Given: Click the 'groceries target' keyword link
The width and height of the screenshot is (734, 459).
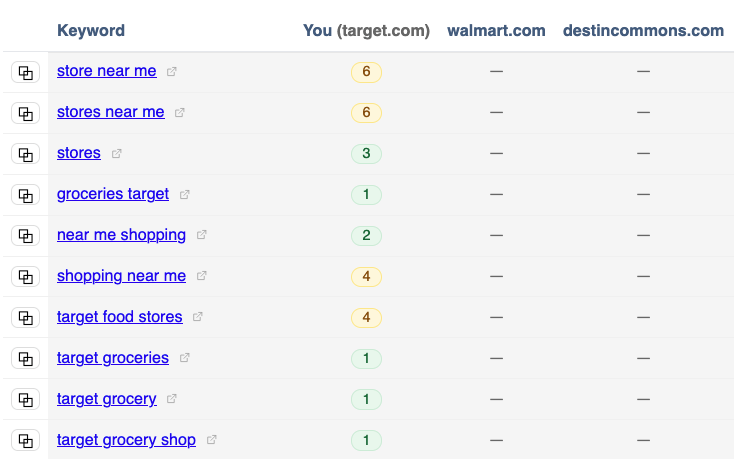Looking at the screenshot, I should (x=113, y=194).
